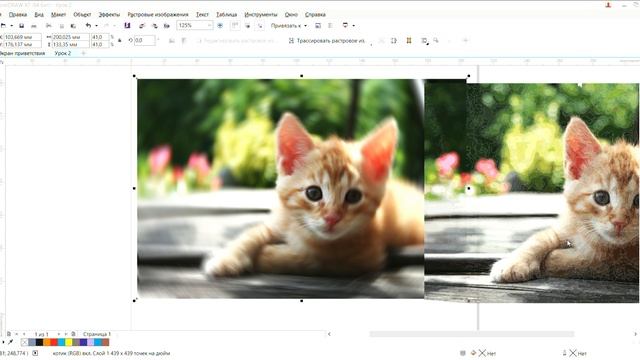Click the full-screen preview icon
Viewport: 640px width, 360px height.
(220, 26)
